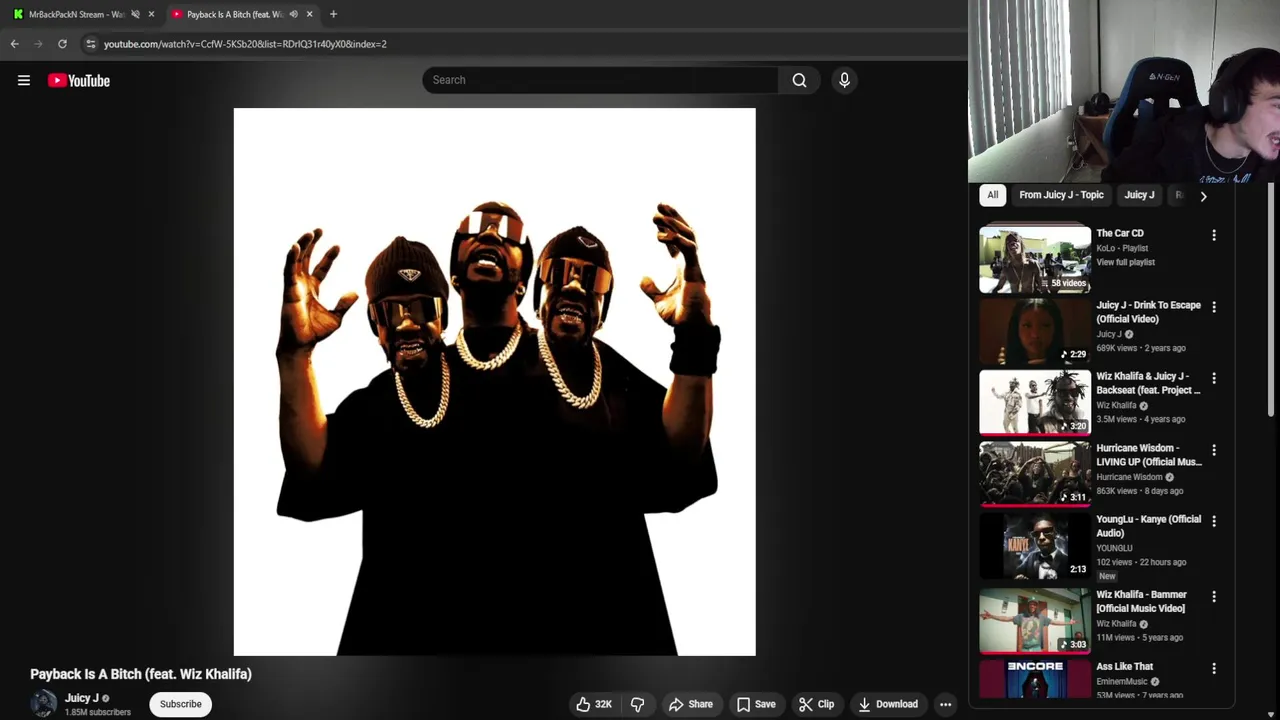Viewport: 1280px width, 720px height.
Task: Click the search magnifier button
Action: click(799, 80)
